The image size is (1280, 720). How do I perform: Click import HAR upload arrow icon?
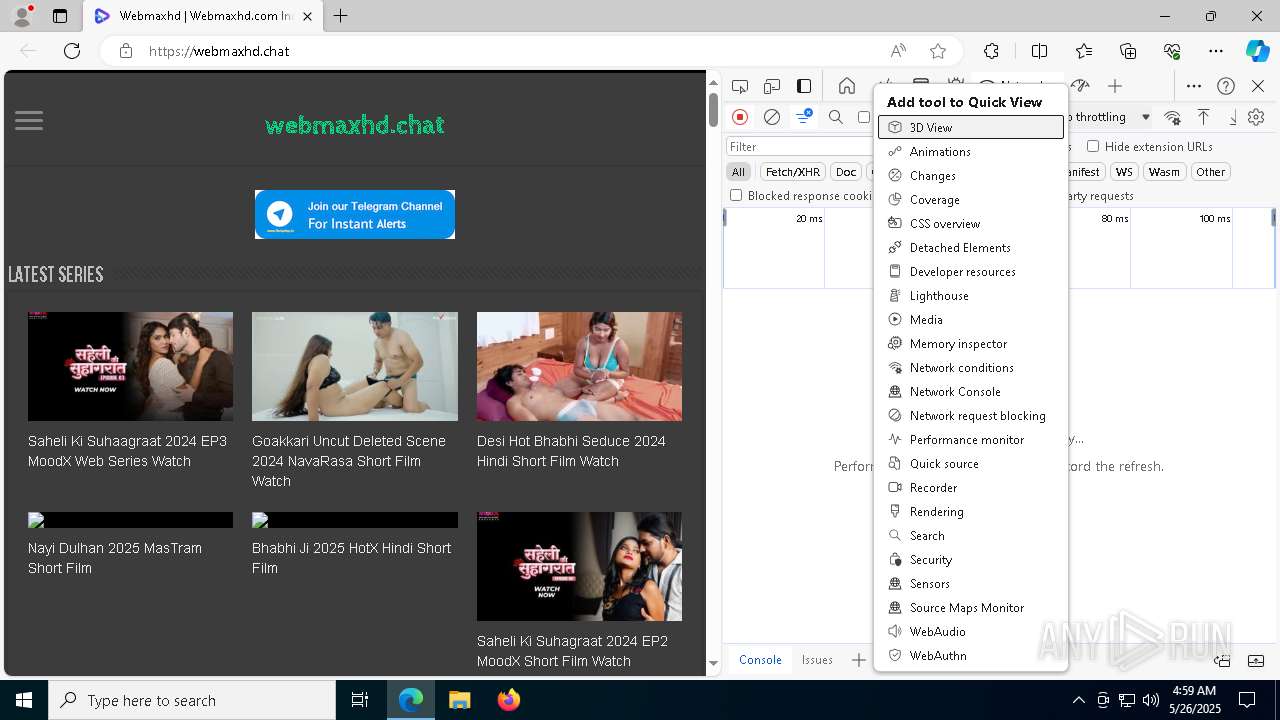[1204, 117]
